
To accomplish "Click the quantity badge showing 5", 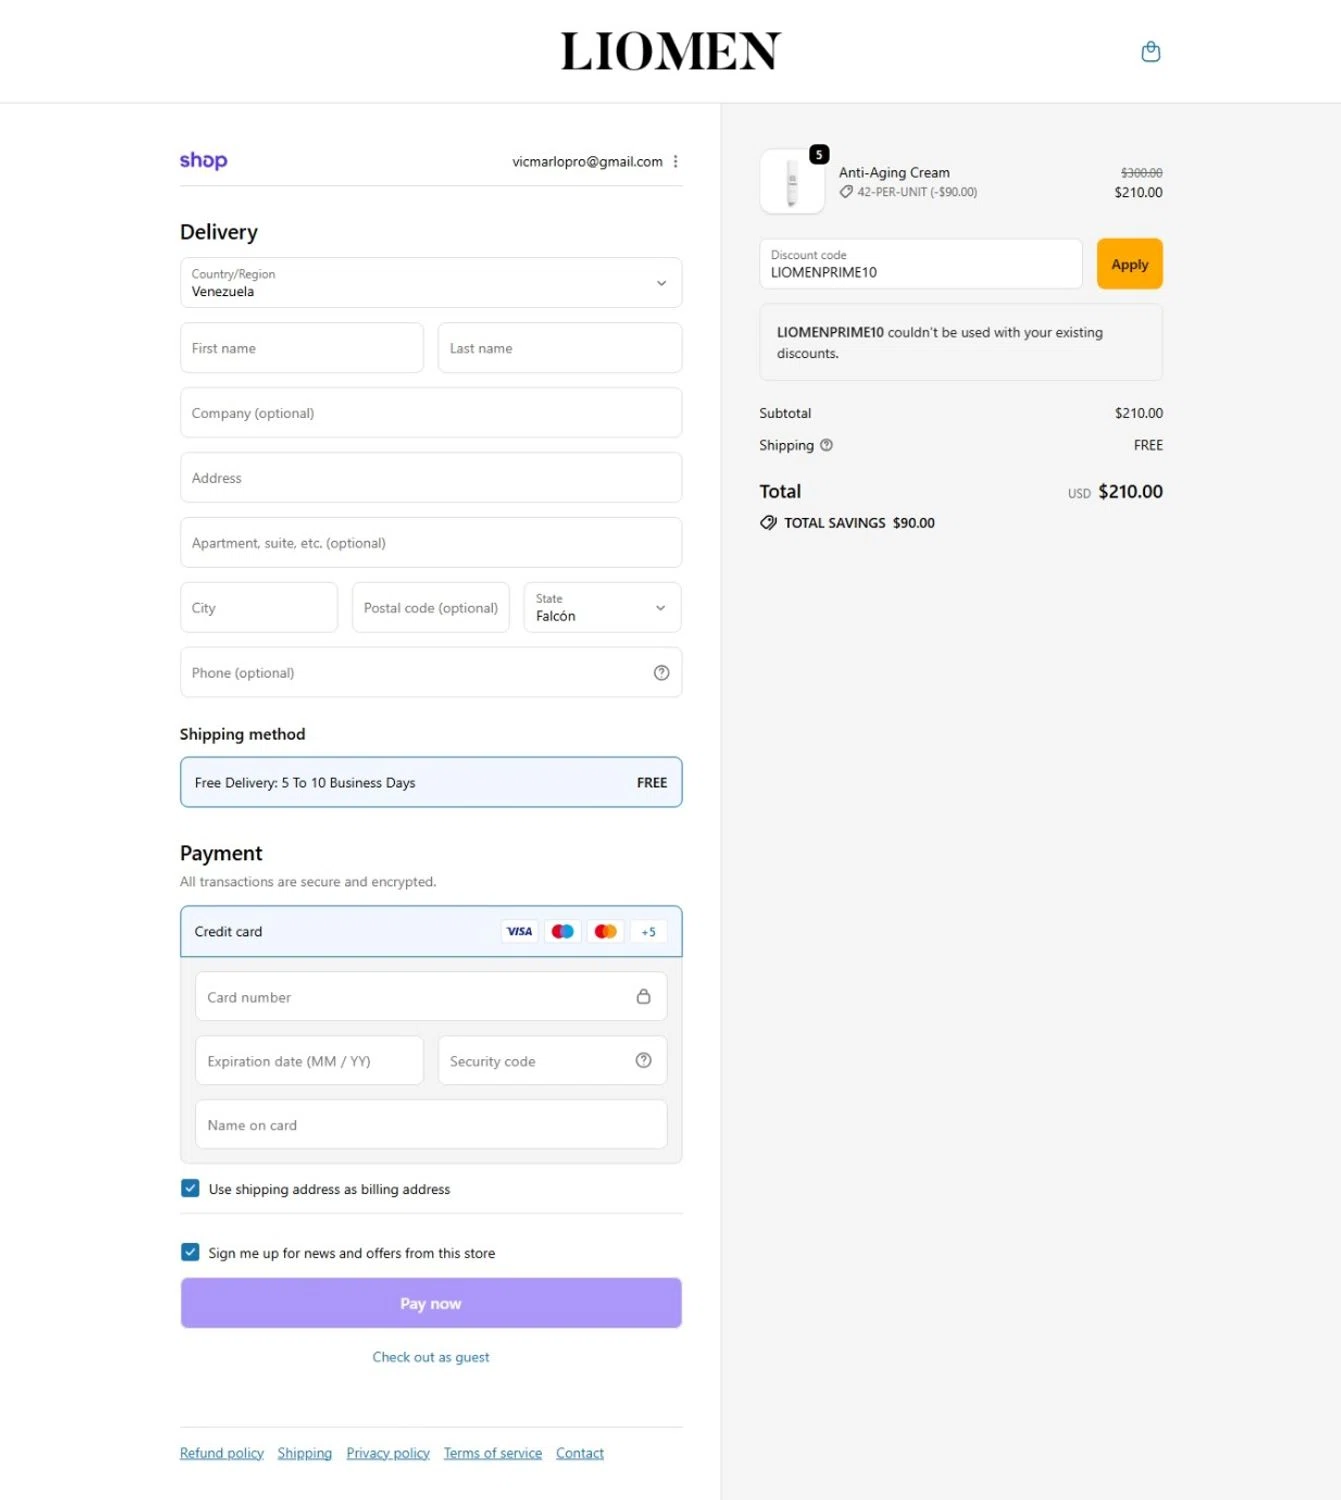I will point(819,154).
